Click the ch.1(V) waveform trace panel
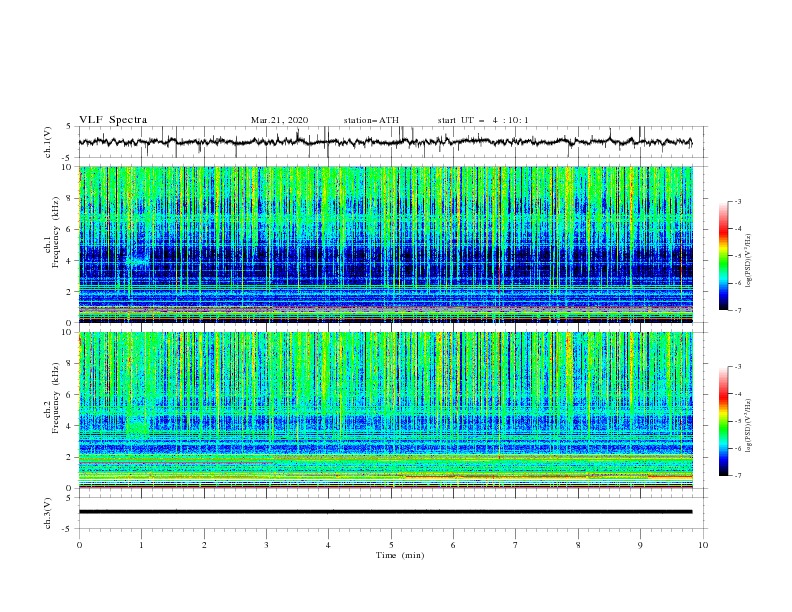 pyautogui.click(x=393, y=142)
